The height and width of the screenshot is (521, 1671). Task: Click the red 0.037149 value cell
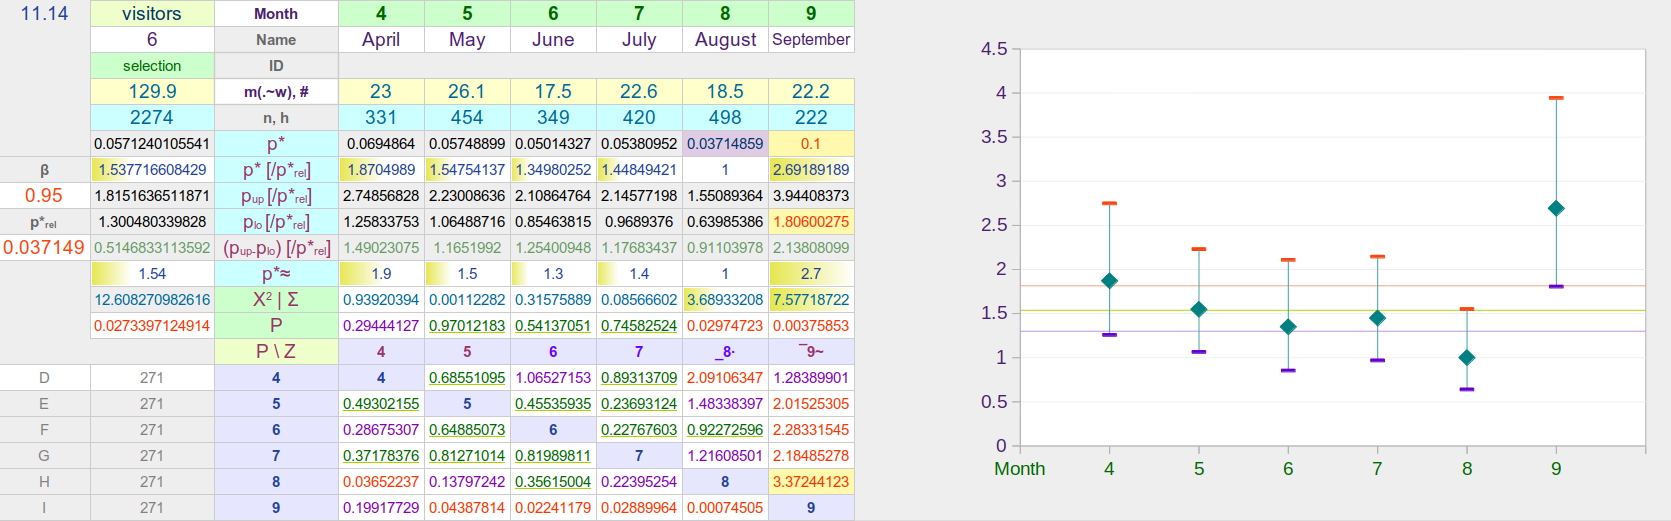[44, 248]
